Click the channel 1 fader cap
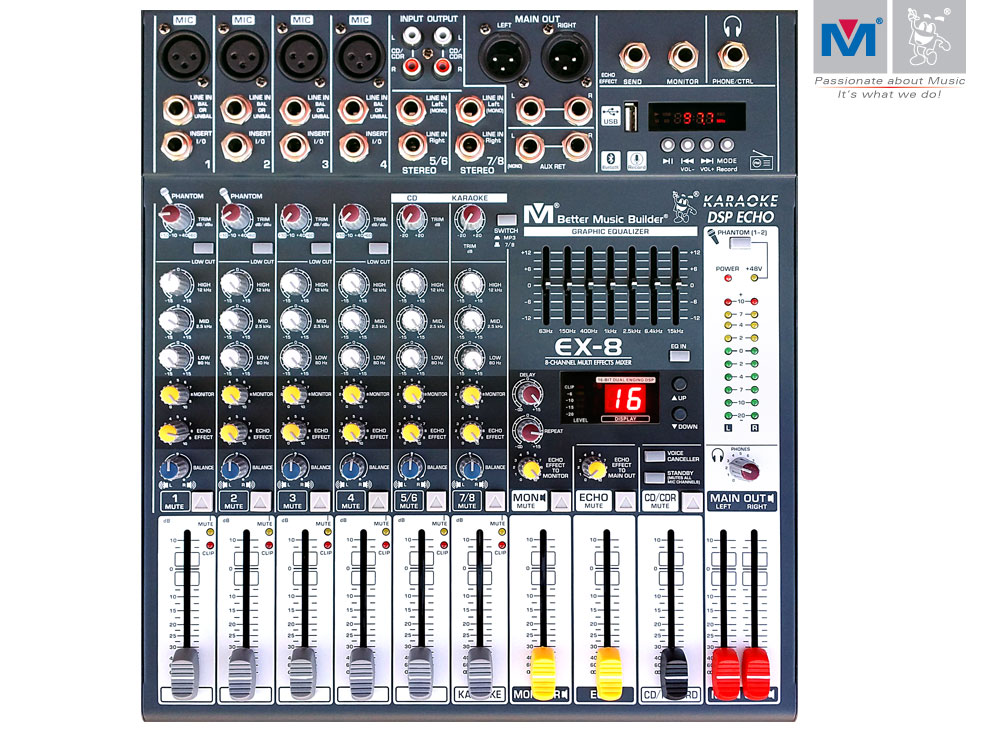The image size is (1000, 732). 185,673
